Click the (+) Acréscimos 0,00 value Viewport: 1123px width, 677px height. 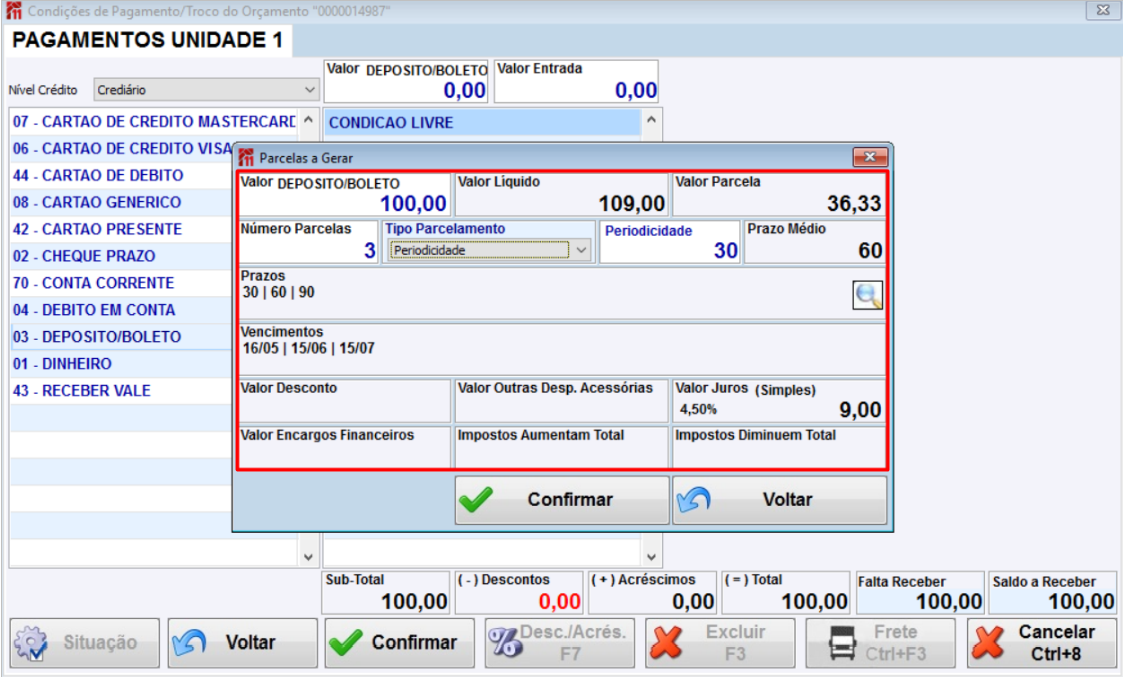(x=693, y=602)
